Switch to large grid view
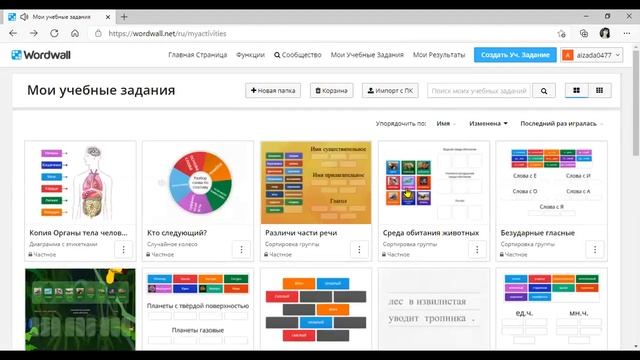The height and width of the screenshot is (360, 640). click(576, 90)
